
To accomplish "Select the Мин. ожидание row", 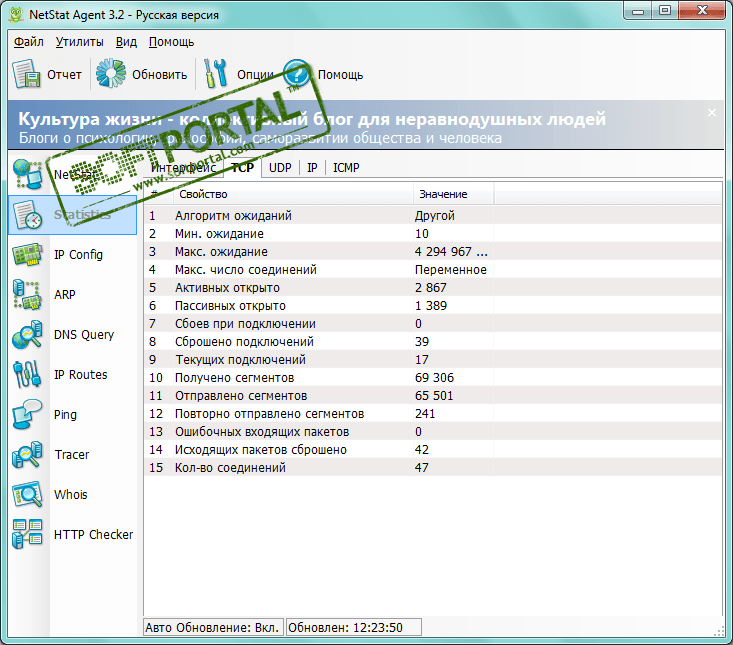I will [433, 234].
